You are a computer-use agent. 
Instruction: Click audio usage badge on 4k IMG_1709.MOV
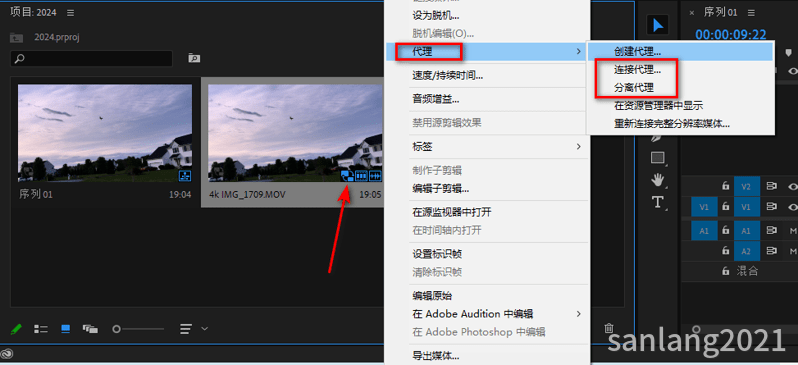pos(375,176)
